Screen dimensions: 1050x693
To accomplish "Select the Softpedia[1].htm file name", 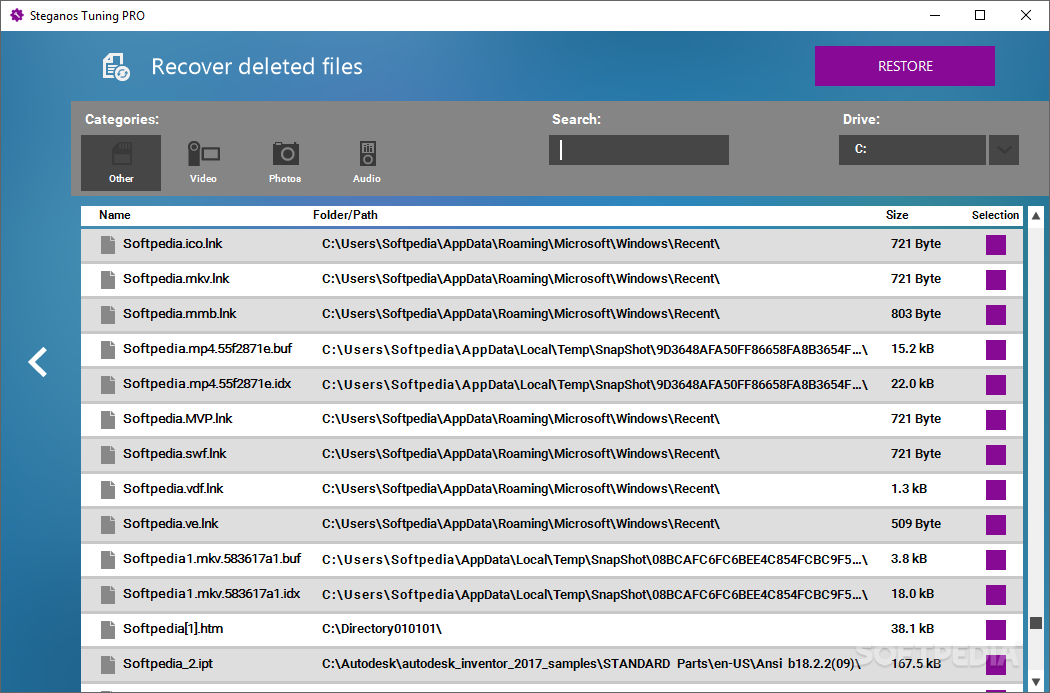I will pyautogui.click(x=173, y=629).
